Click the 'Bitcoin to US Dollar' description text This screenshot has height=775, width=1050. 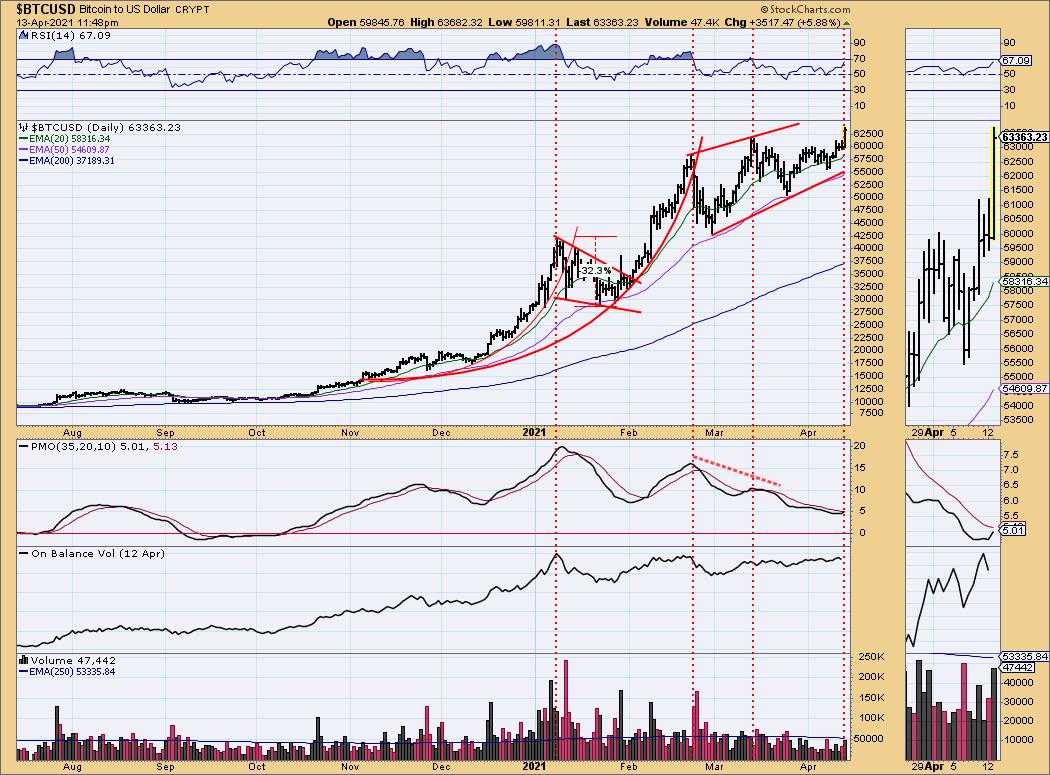pyautogui.click(x=125, y=9)
